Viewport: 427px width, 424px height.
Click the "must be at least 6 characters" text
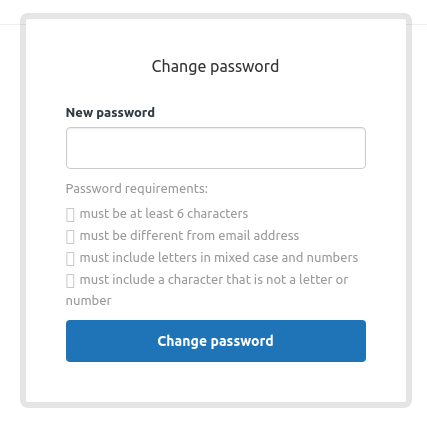coord(164,214)
